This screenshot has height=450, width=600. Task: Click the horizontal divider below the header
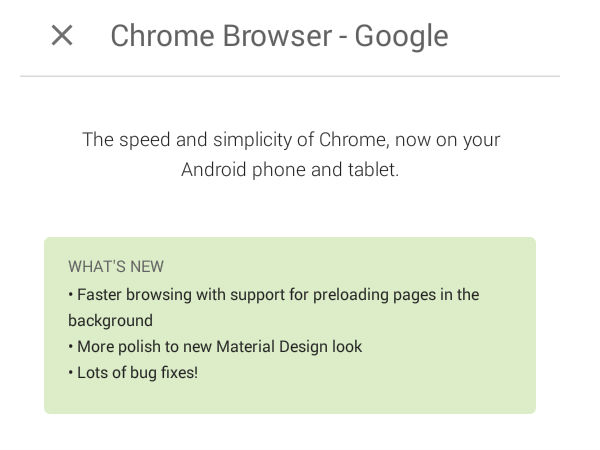[x=290, y=76]
